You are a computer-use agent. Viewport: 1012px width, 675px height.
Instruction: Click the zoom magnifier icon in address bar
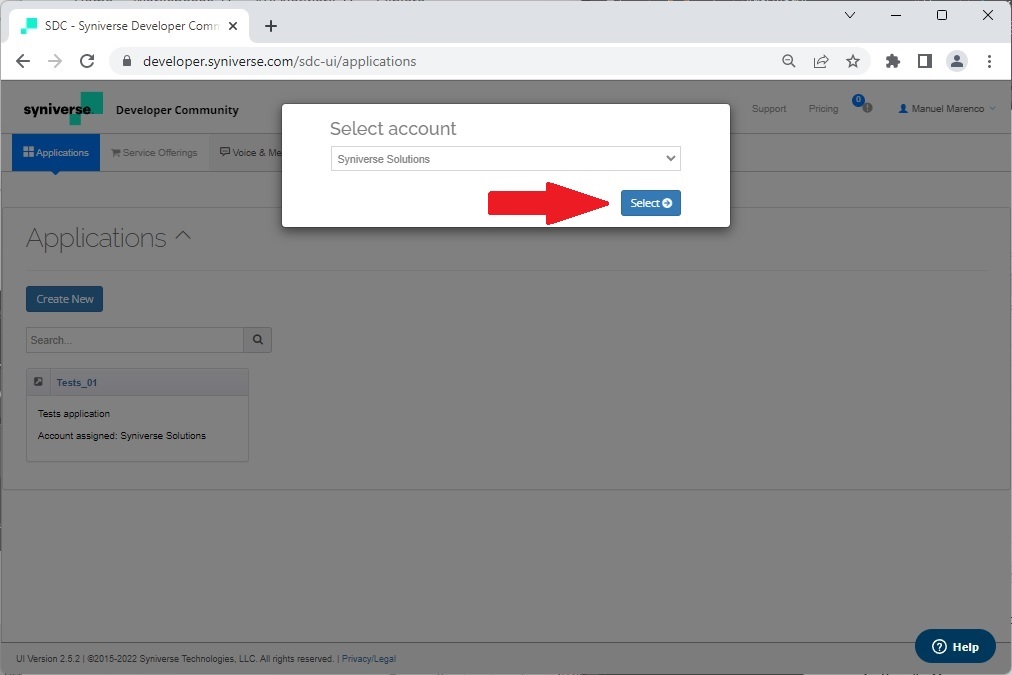click(789, 61)
